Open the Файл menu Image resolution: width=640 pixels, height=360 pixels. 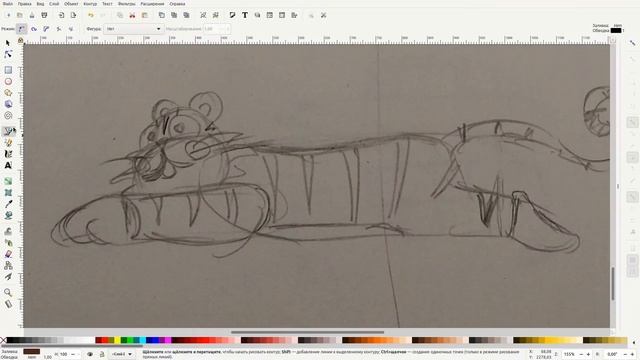8,4
